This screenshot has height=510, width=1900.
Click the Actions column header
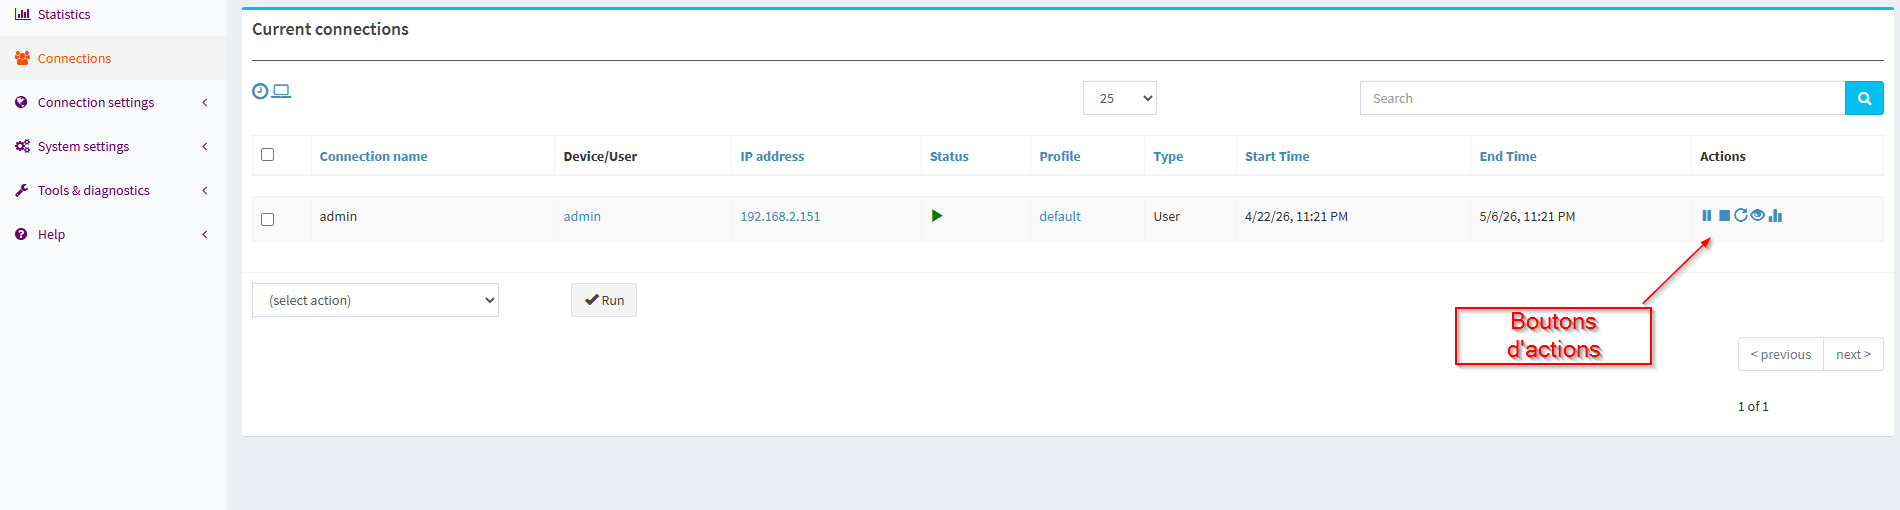(x=1722, y=156)
